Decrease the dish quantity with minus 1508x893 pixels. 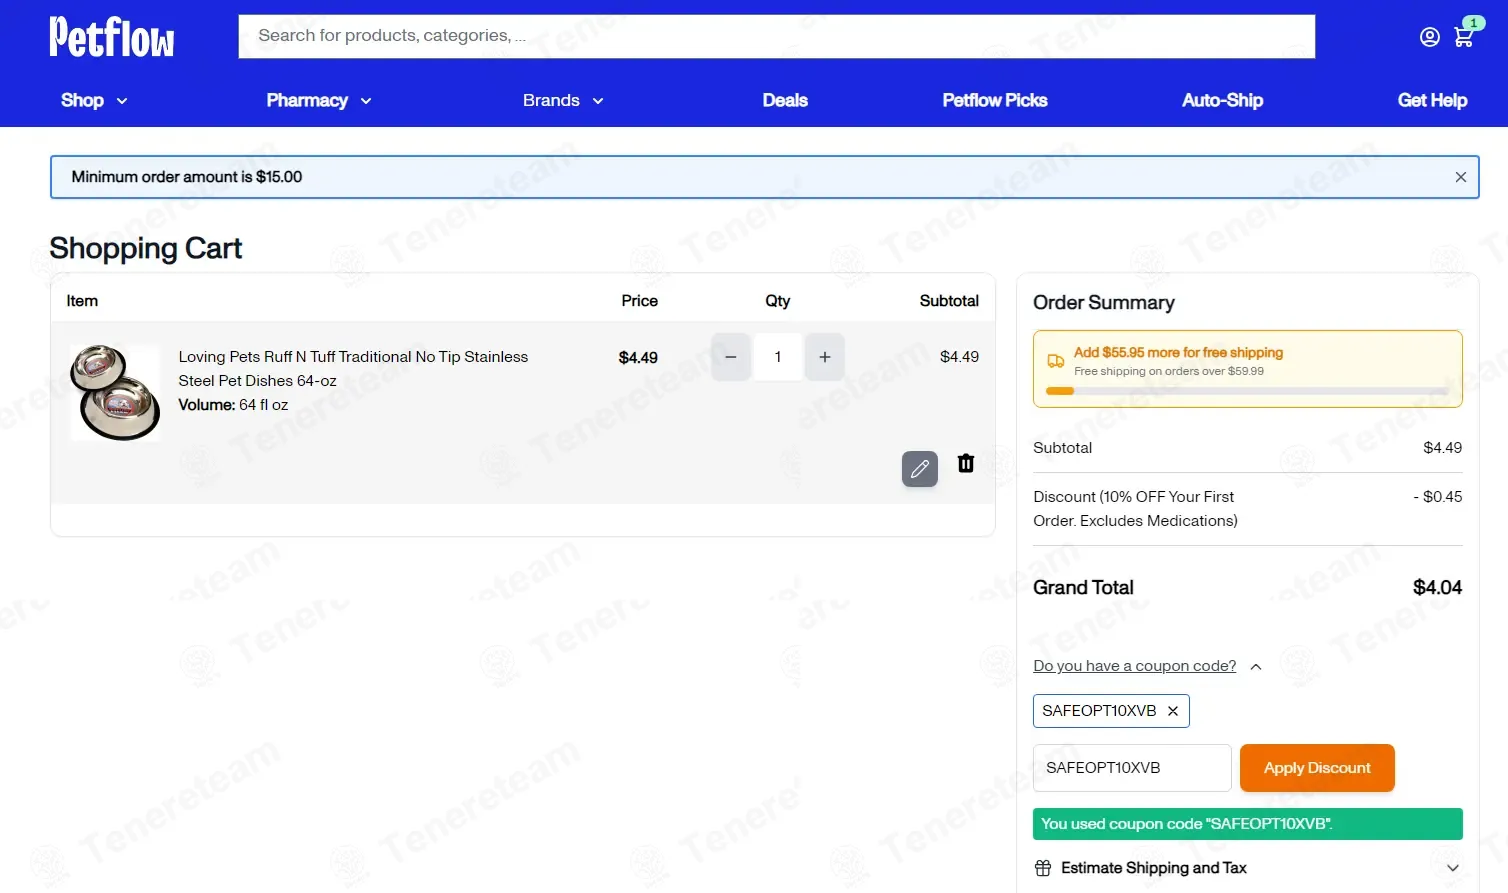pos(731,357)
